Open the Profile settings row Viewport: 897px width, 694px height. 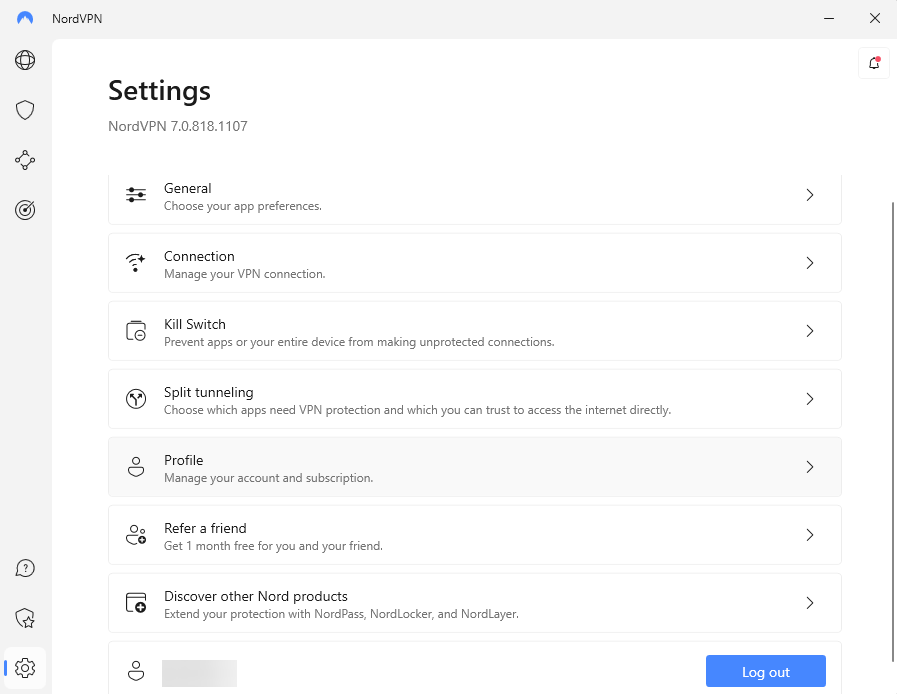(474, 468)
